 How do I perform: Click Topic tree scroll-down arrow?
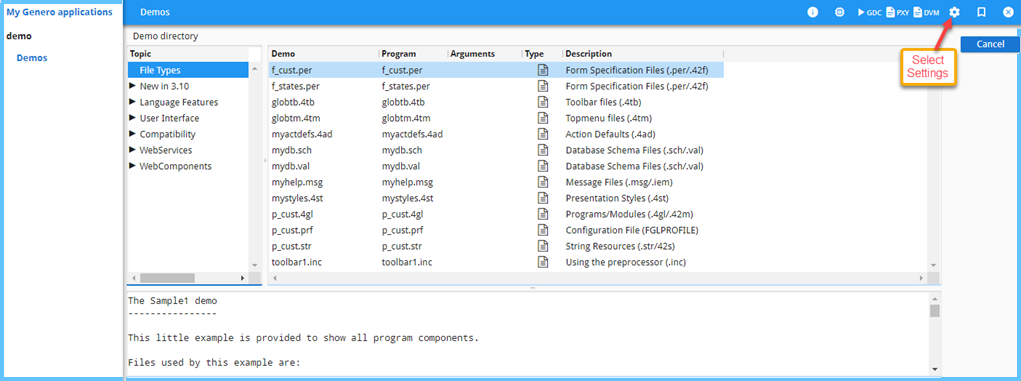pos(255,265)
